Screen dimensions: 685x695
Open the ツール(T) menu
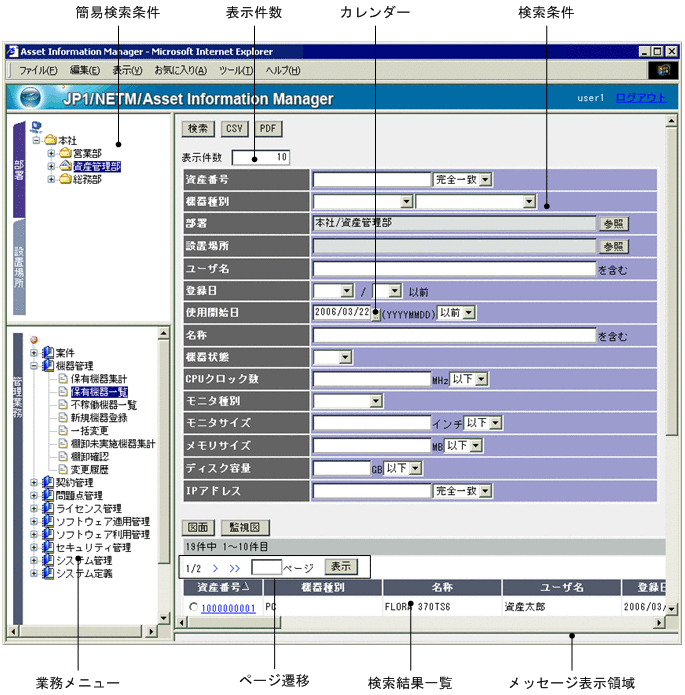pyautogui.click(x=236, y=70)
